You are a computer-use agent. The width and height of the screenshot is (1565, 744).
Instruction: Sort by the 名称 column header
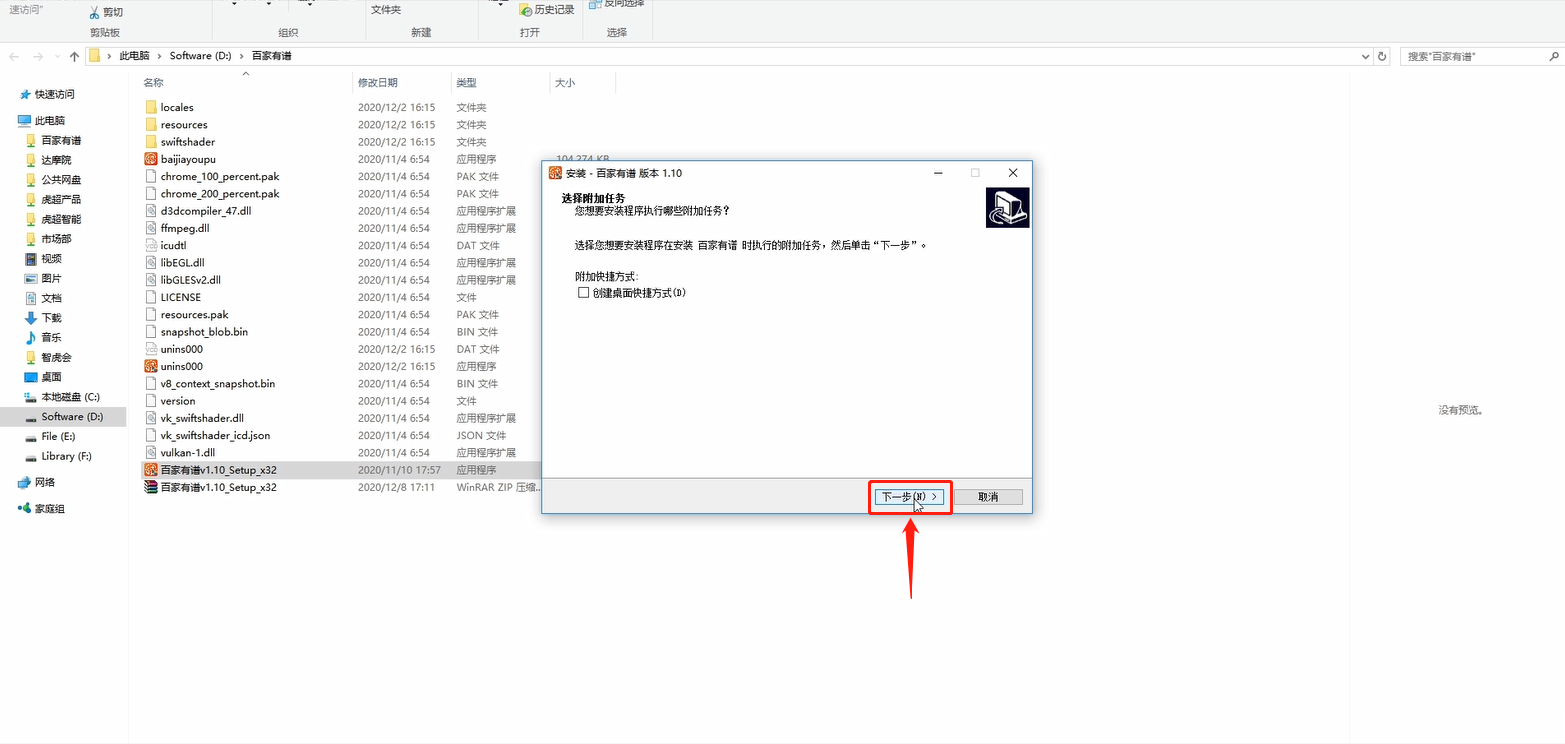pos(153,83)
